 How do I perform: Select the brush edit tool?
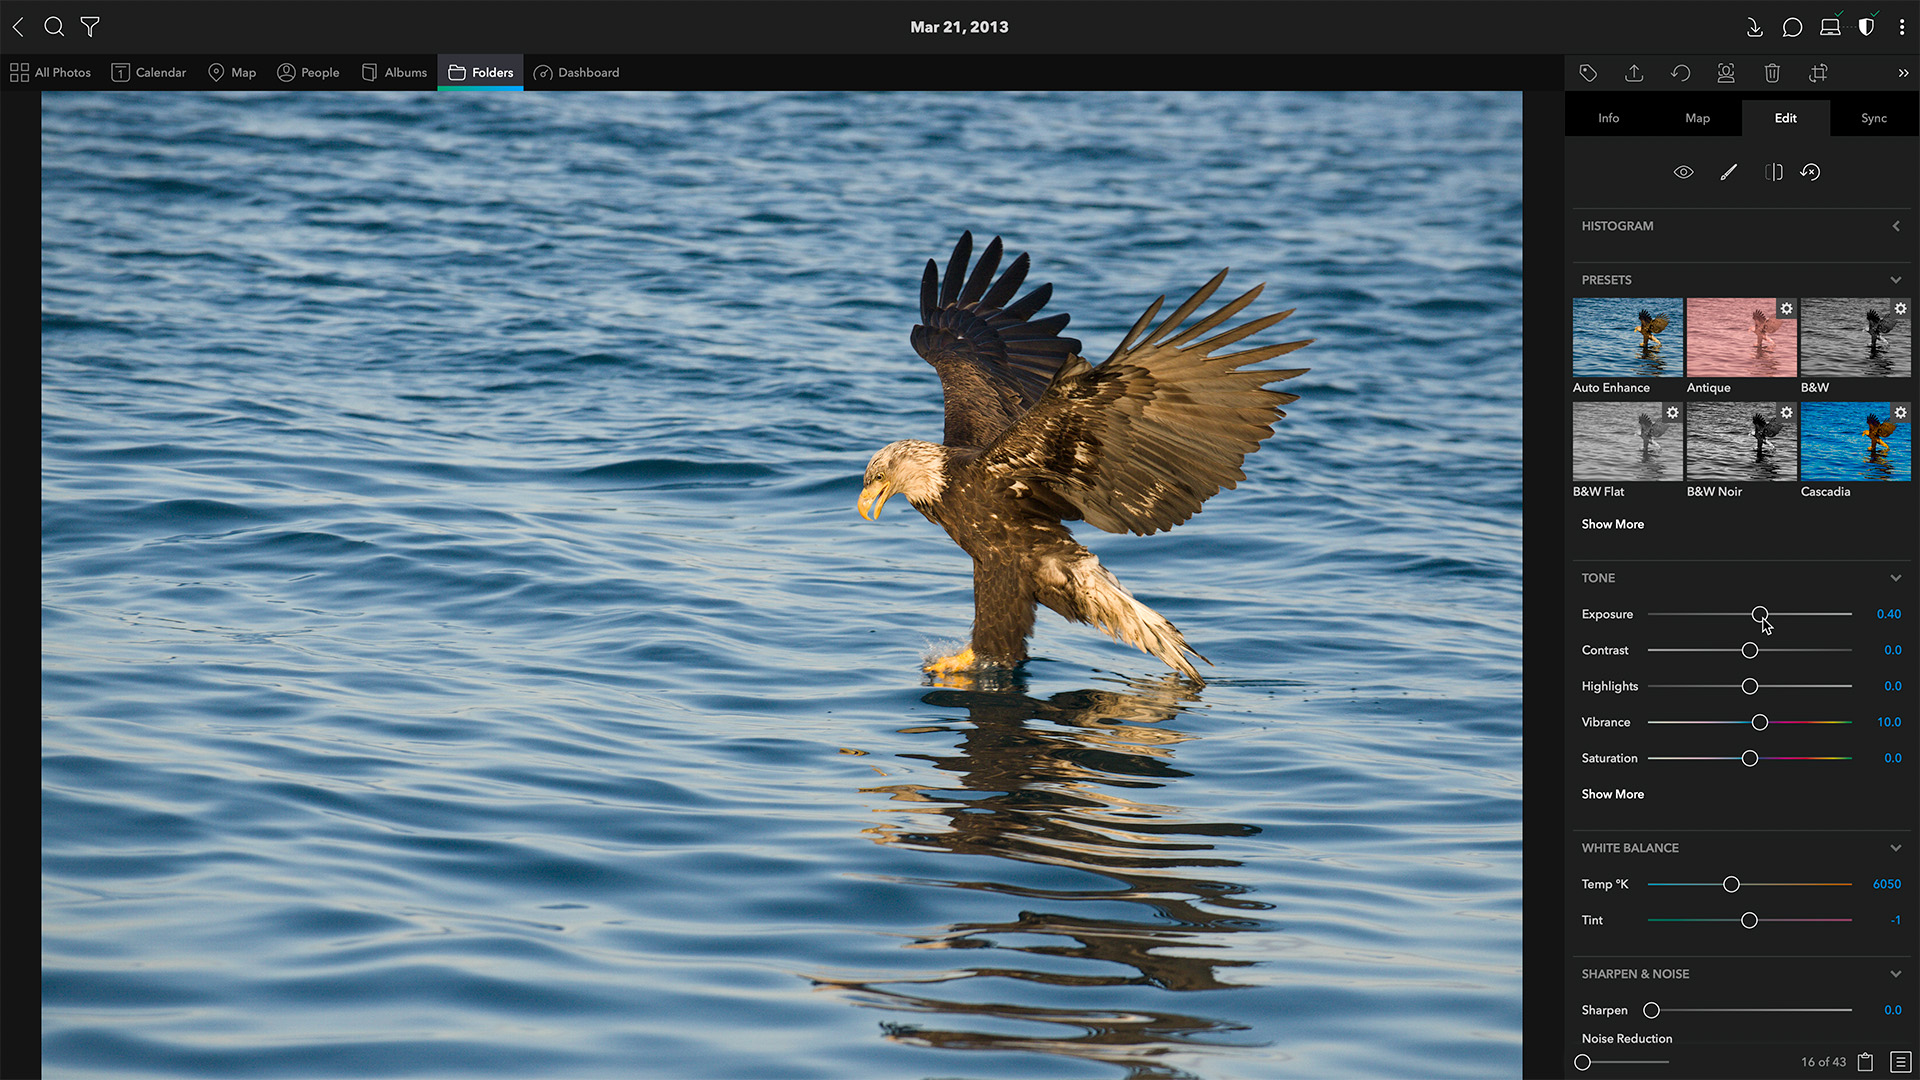click(x=1728, y=172)
